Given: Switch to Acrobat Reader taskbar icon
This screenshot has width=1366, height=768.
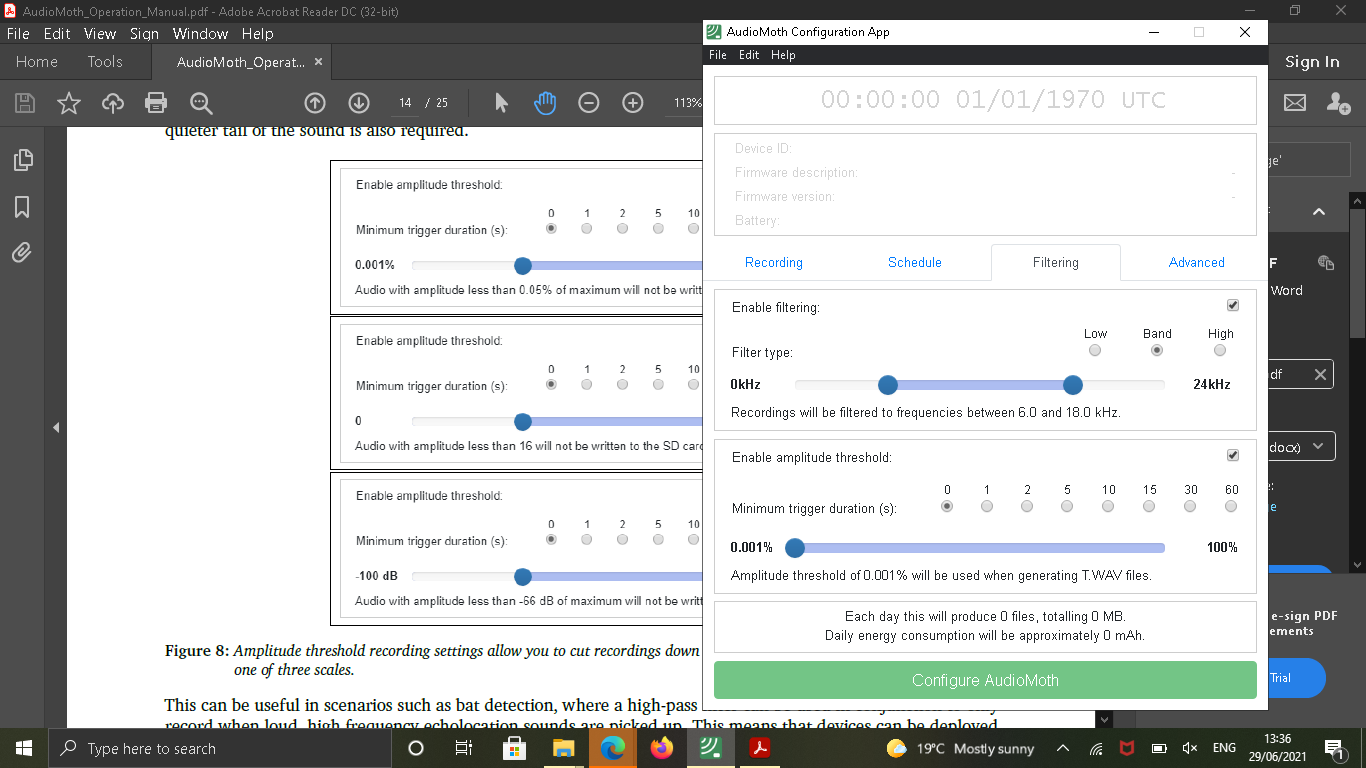Looking at the screenshot, I should click(x=760, y=748).
